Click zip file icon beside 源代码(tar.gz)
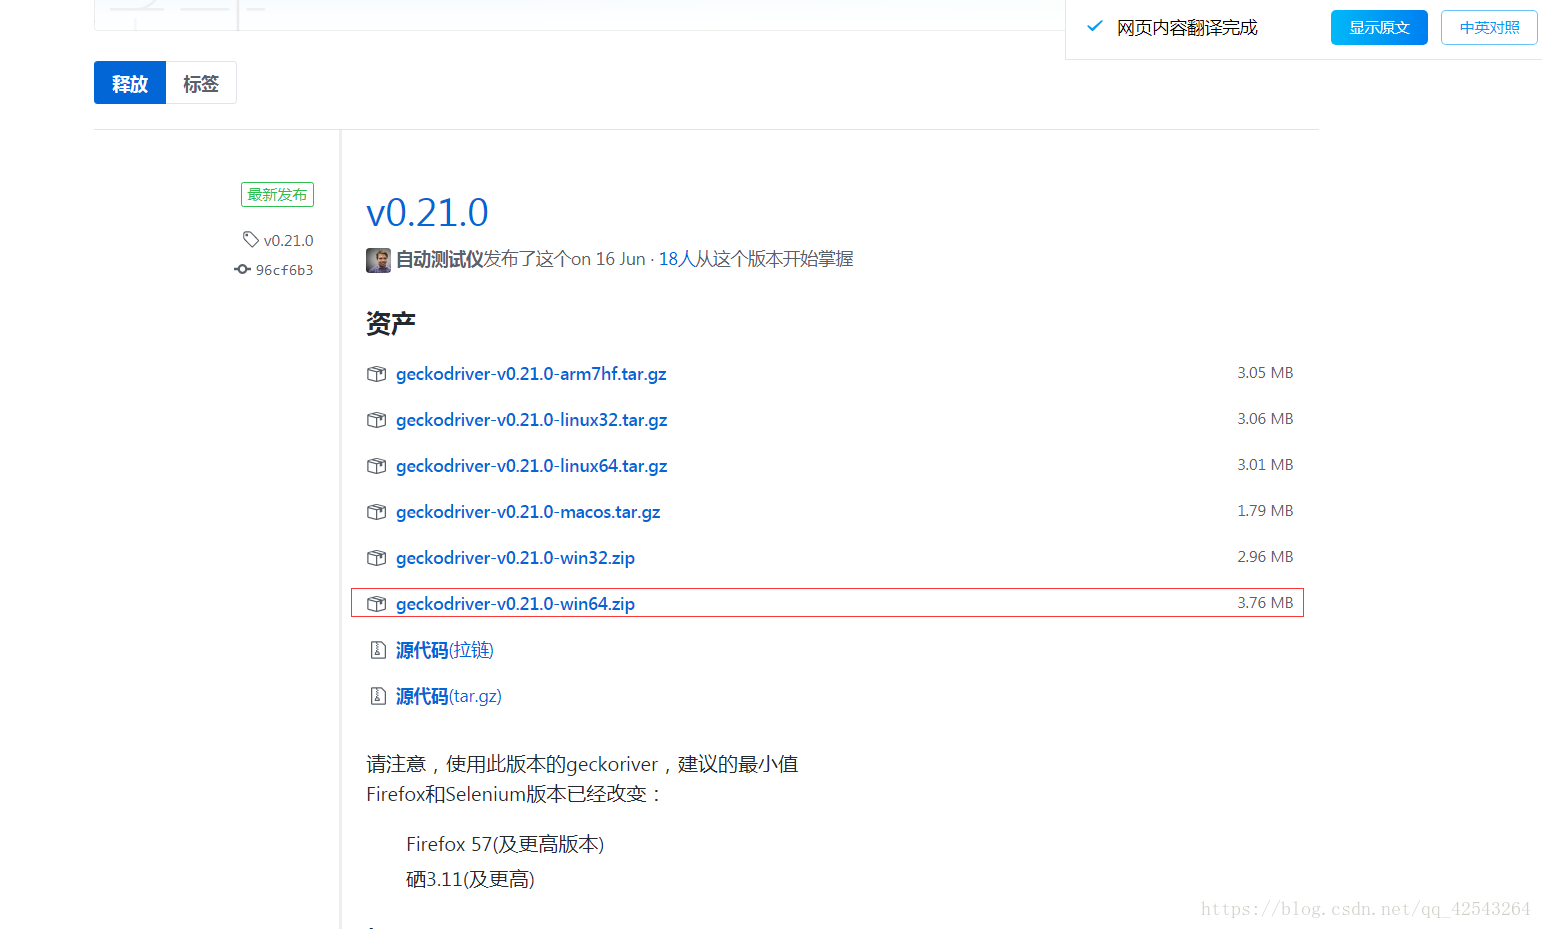 click(378, 696)
